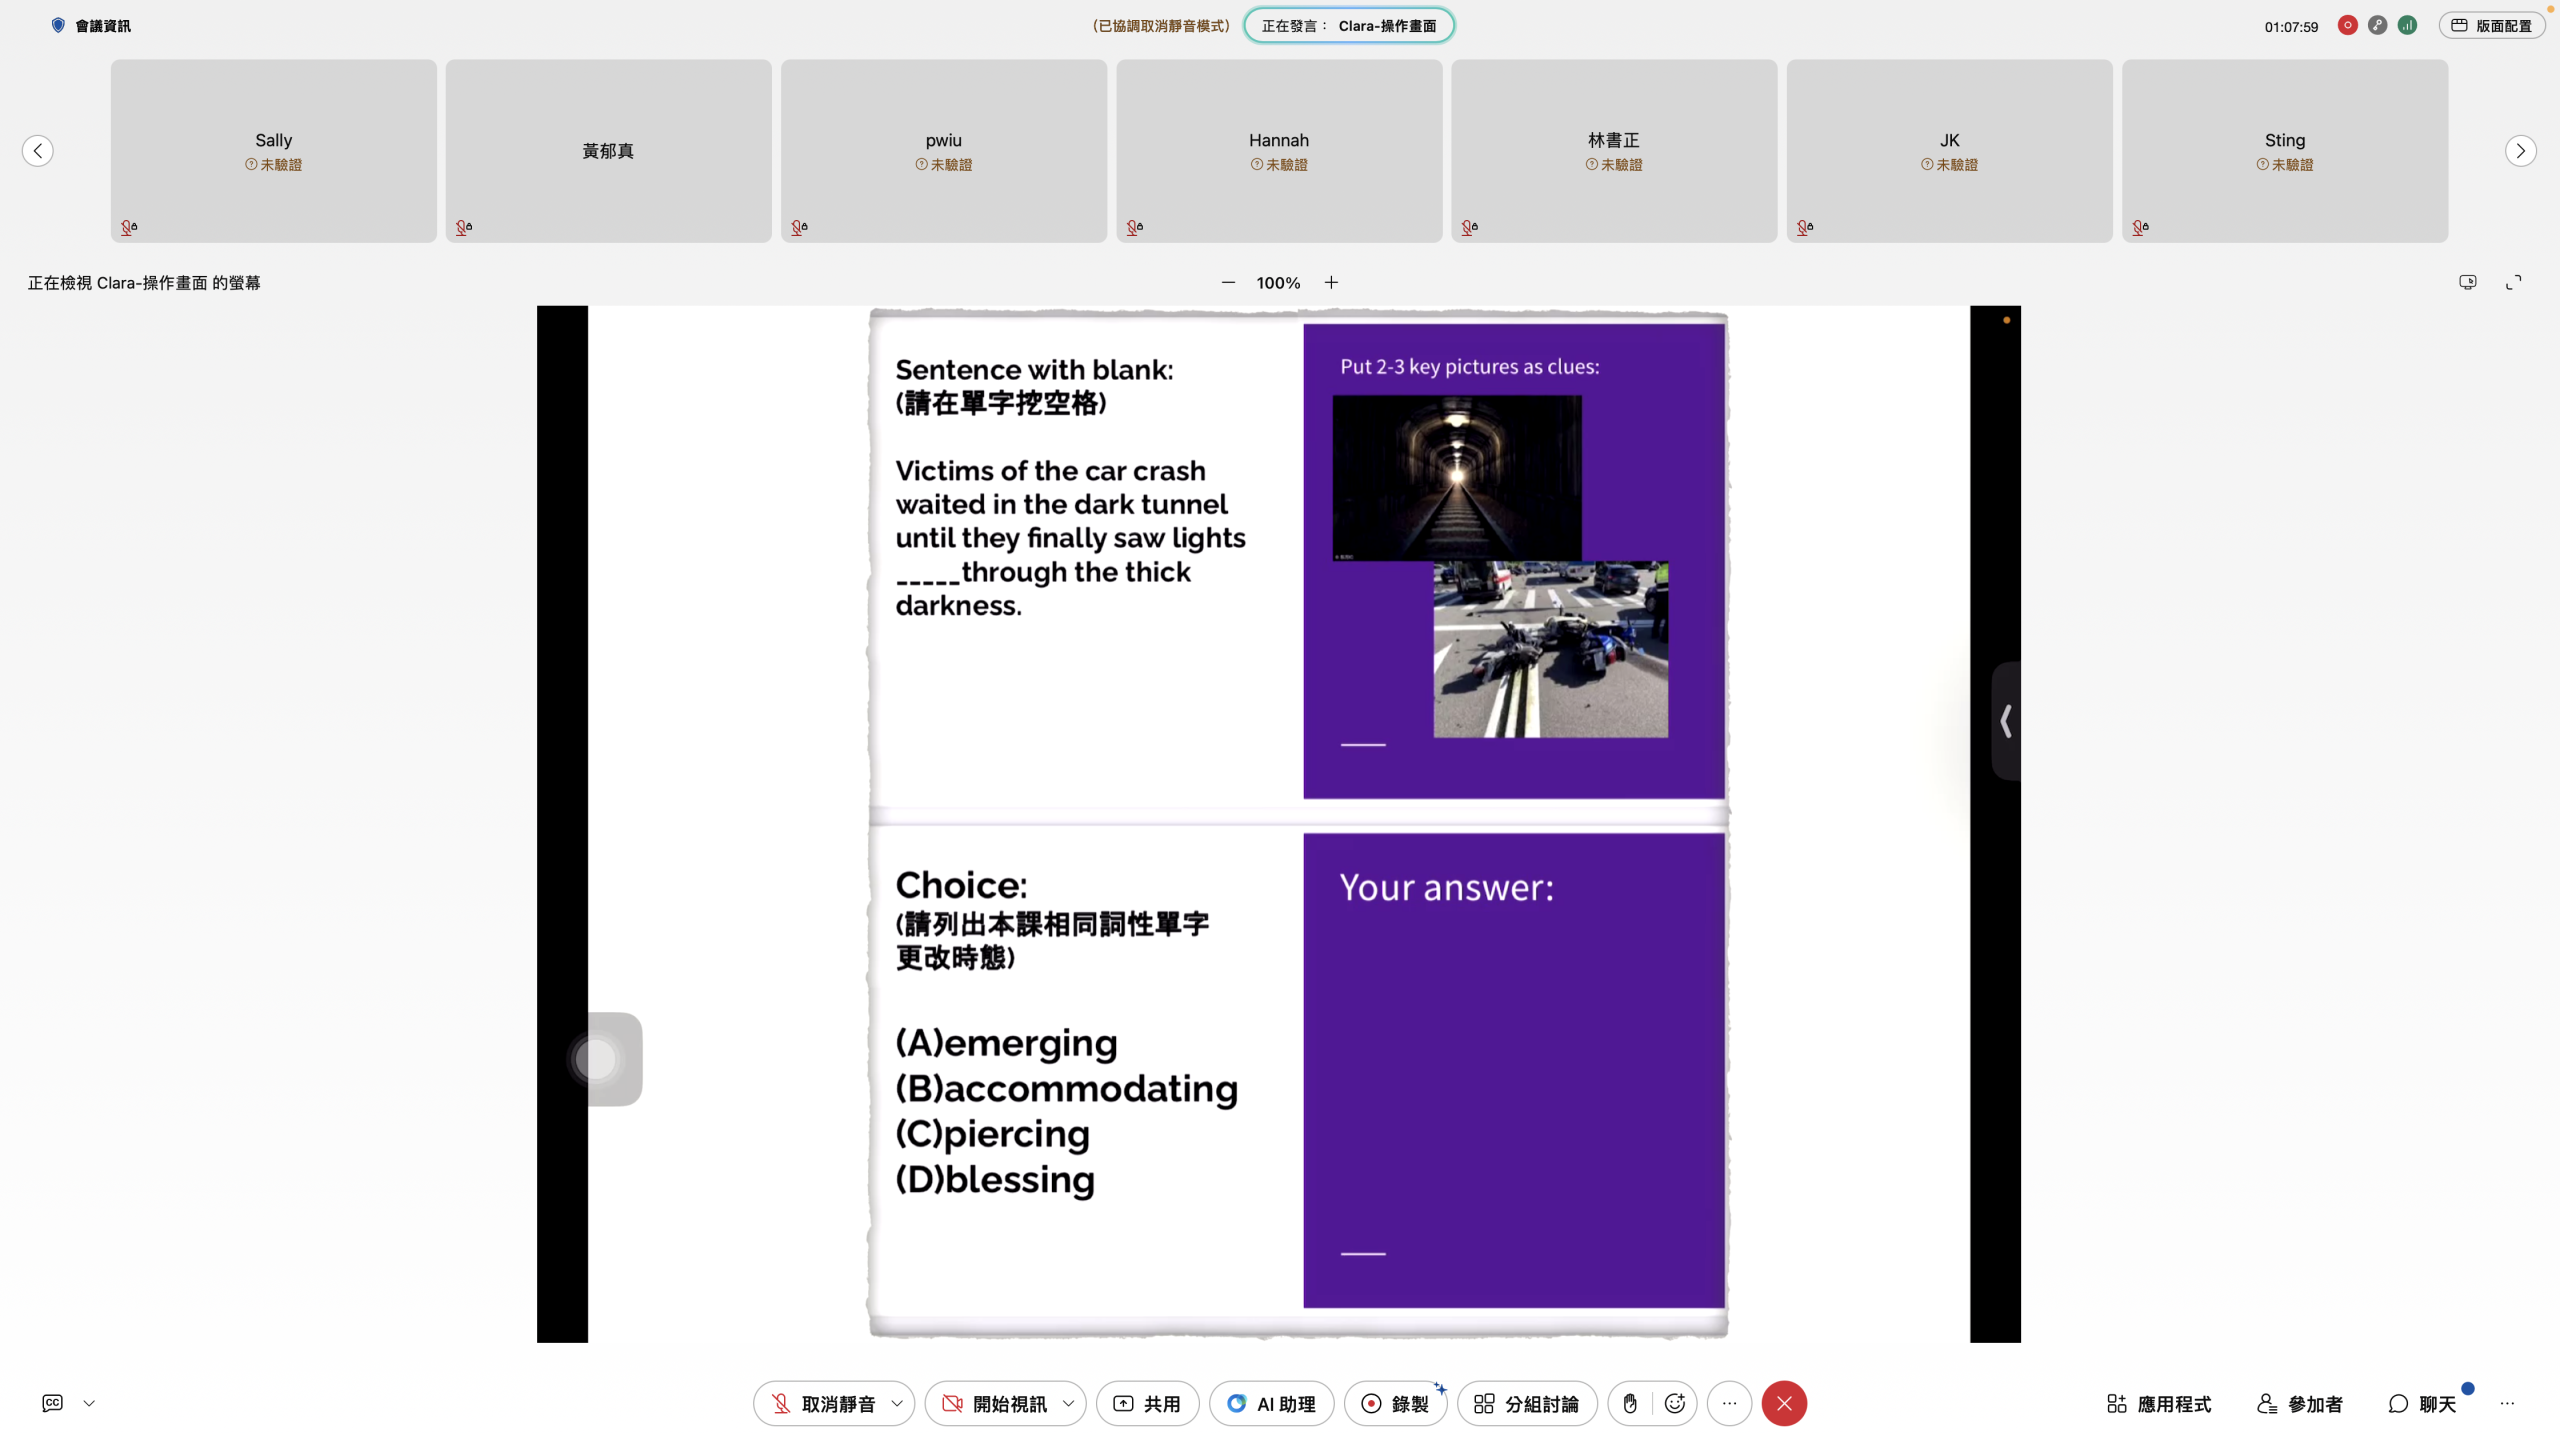
Task: Open the emoji reactions icon
Action: tap(1675, 1404)
